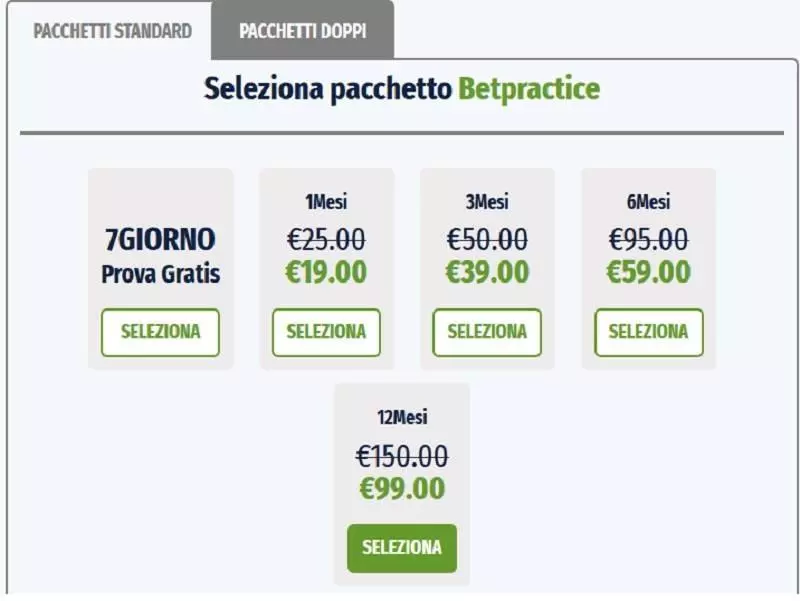Click the 6Mesi label heading
800x601 pixels.
[x=650, y=200]
